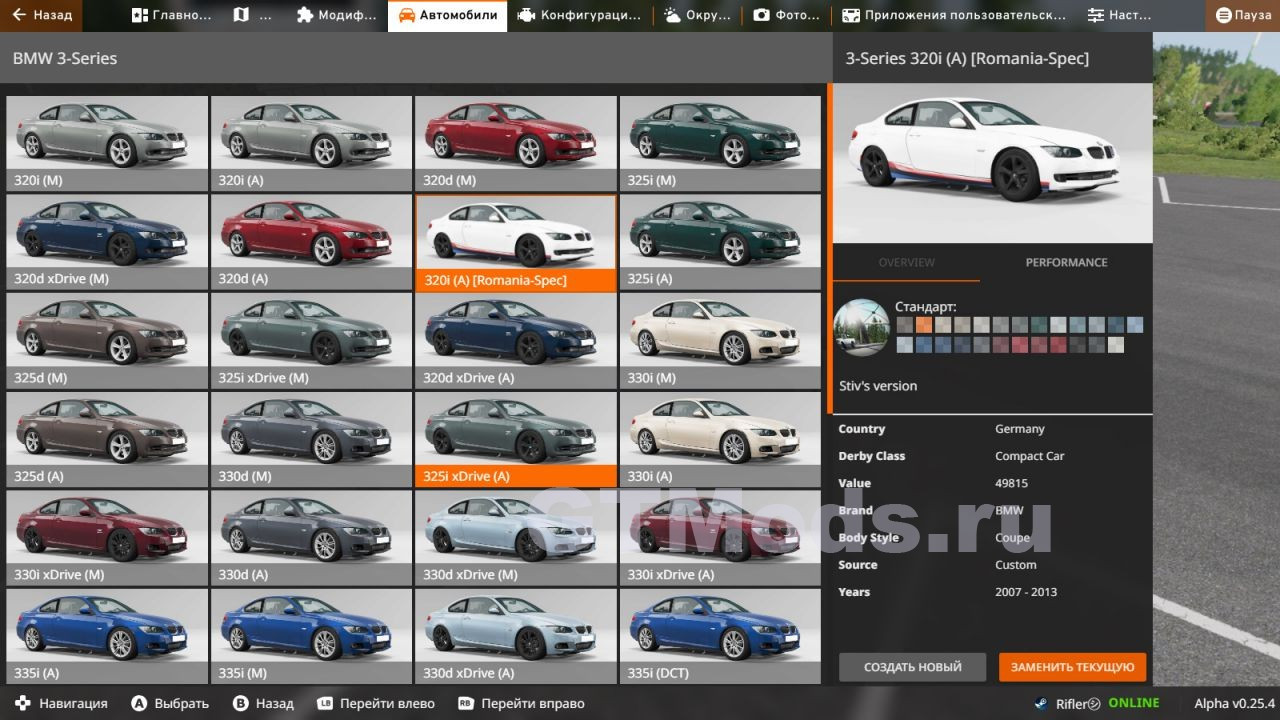Open the Главное main menu tab
1280x720 pixels.
coord(172,15)
